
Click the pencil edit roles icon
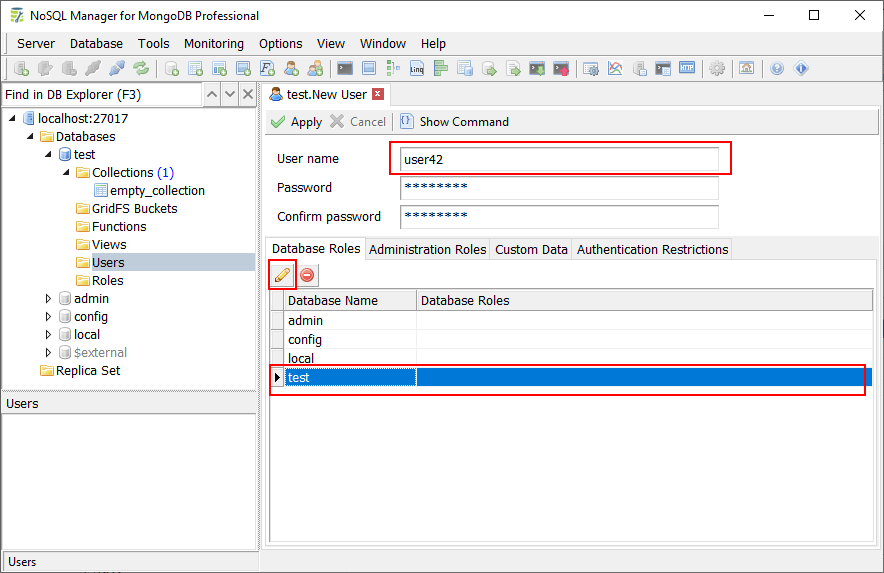click(x=283, y=274)
